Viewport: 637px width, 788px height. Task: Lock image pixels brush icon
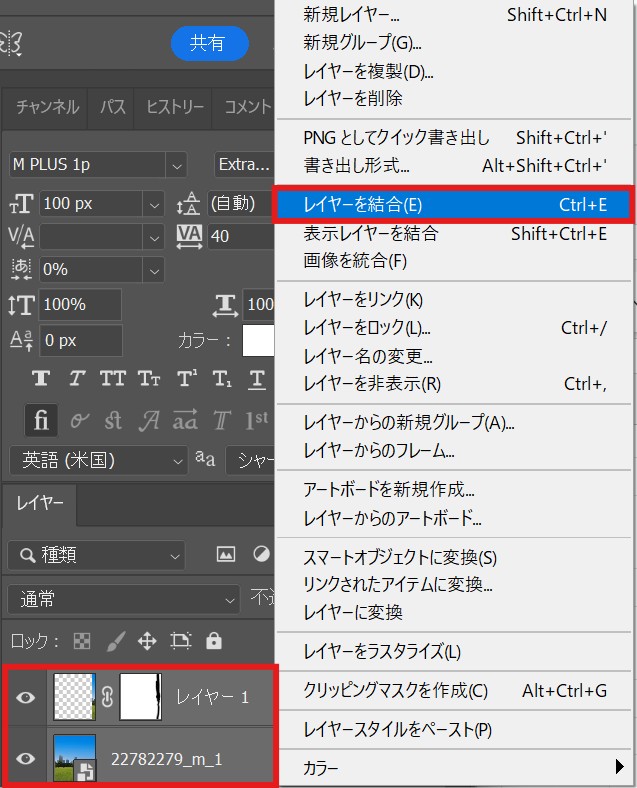pyautogui.click(x=115, y=641)
